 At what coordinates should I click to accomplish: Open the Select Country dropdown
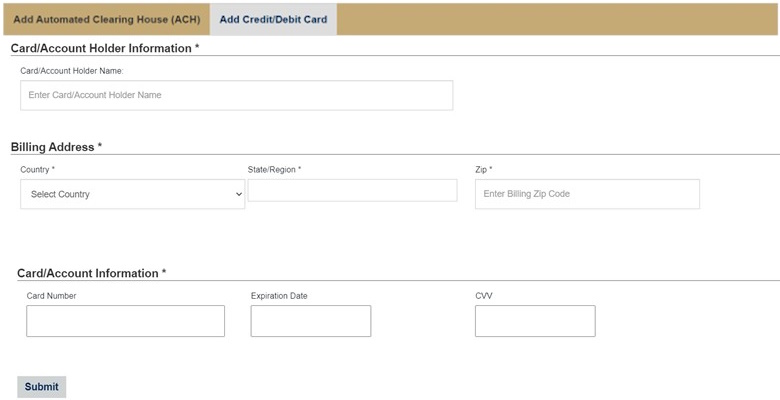pos(132,194)
